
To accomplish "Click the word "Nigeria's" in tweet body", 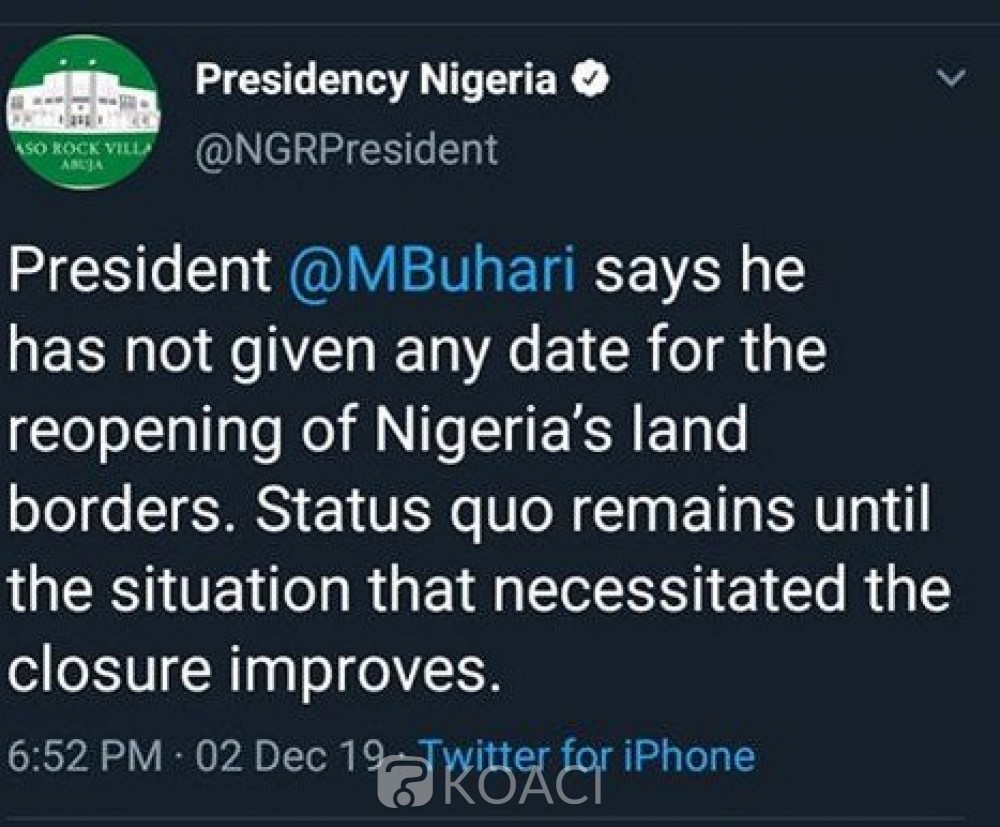I will tap(478, 432).
